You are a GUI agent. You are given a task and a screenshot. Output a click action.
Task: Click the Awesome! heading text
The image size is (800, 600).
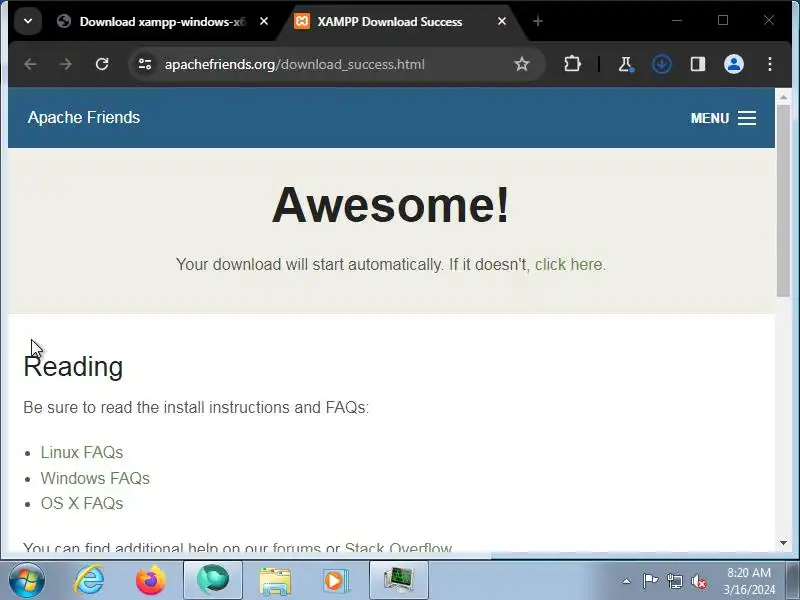(391, 205)
